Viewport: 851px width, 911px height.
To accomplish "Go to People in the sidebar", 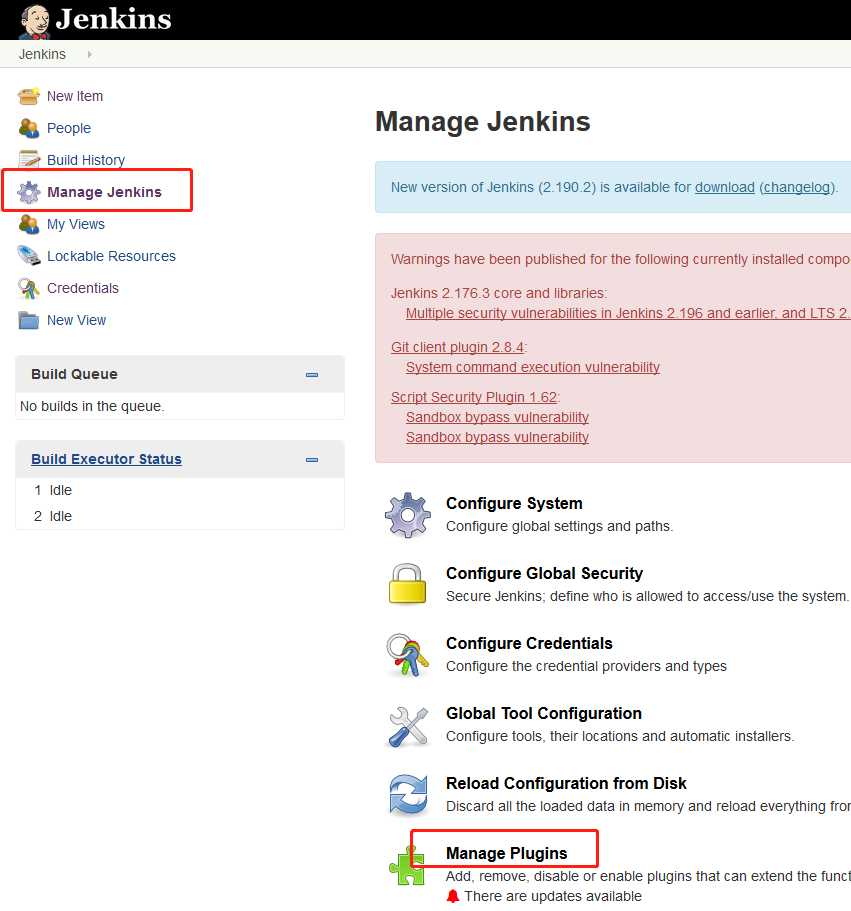I will [69, 128].
